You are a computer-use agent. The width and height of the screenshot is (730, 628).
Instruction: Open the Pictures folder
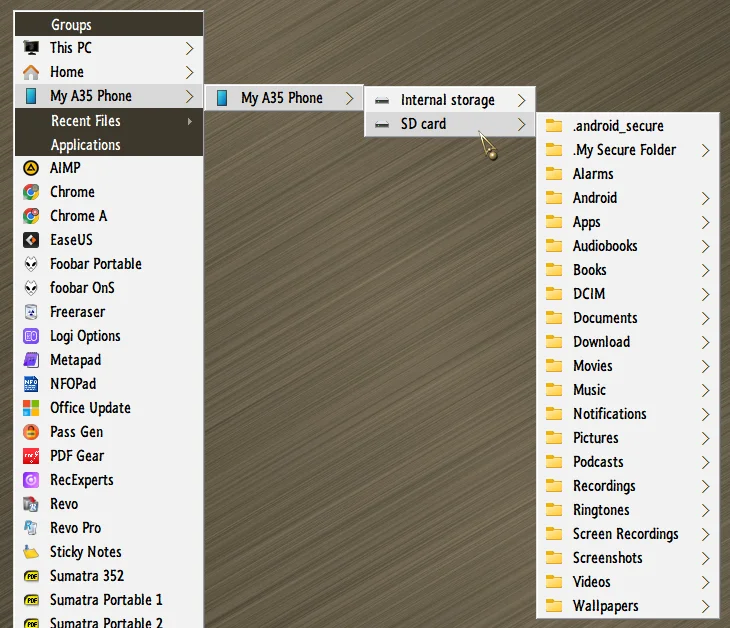point(628,438)
